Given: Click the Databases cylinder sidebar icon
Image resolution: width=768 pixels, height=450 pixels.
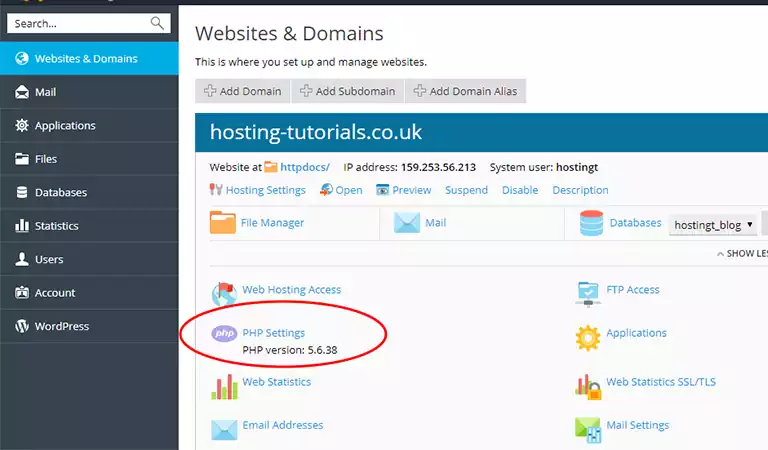Looking at the screenshot, I should coord(22,192).
